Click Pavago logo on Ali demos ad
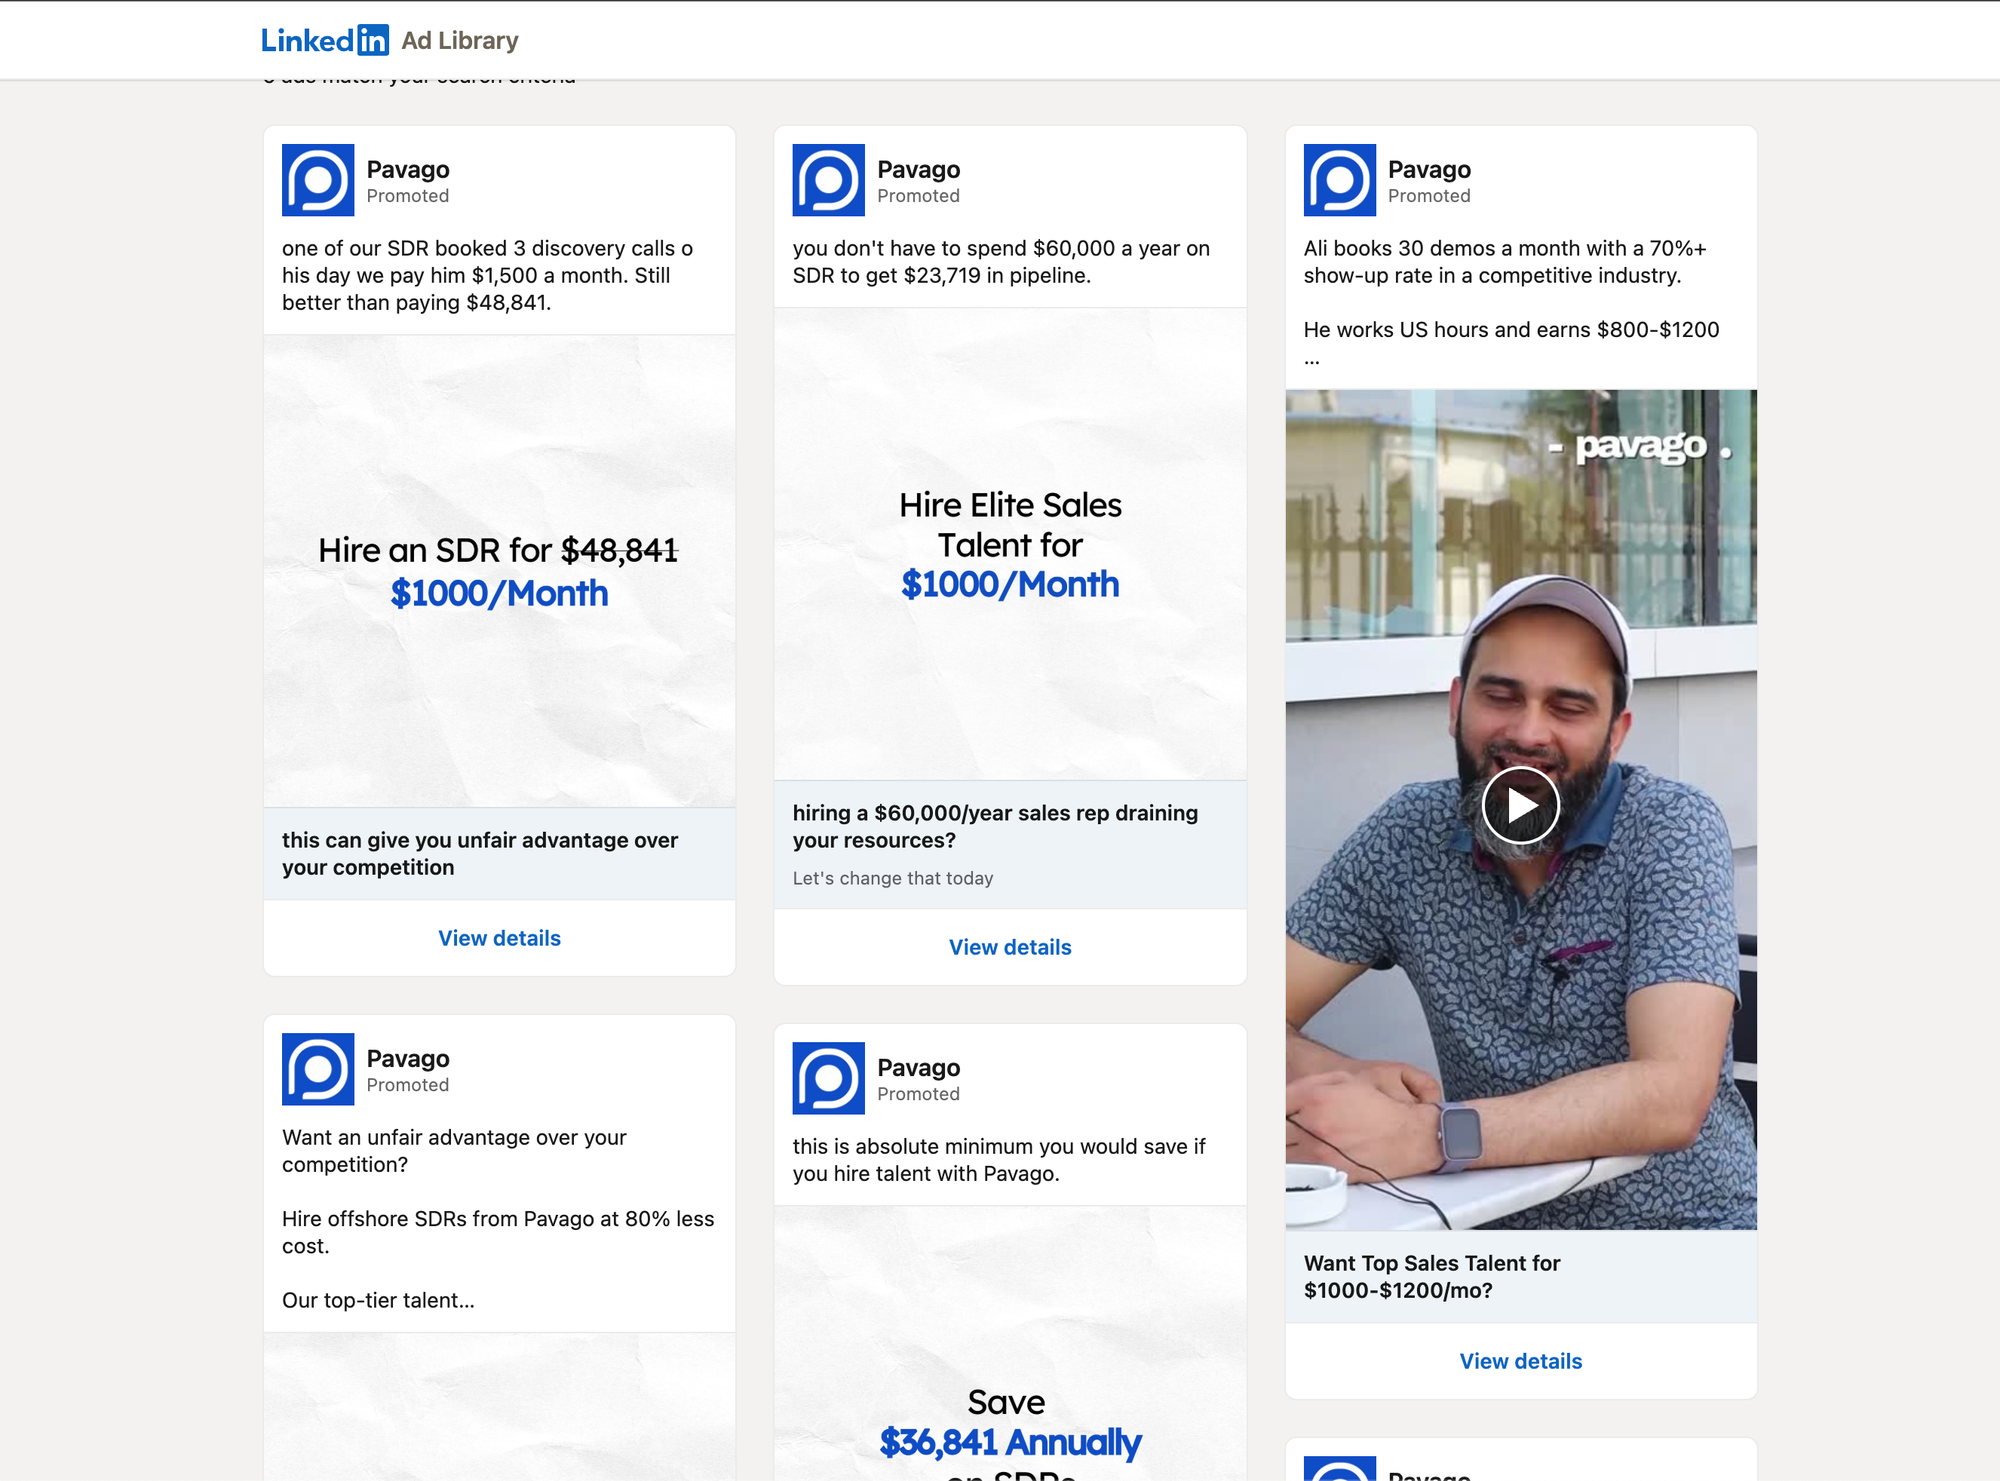This screenshot has height=1481, width=2000. click(x=1339, y=180)
